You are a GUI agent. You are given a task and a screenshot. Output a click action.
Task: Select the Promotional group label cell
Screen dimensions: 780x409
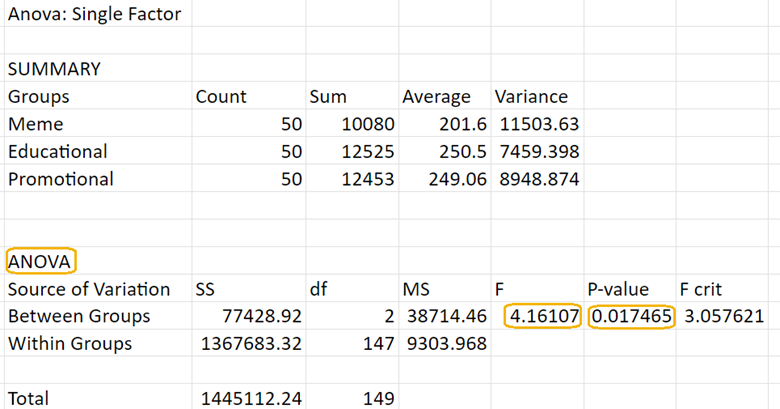point(60,179)
